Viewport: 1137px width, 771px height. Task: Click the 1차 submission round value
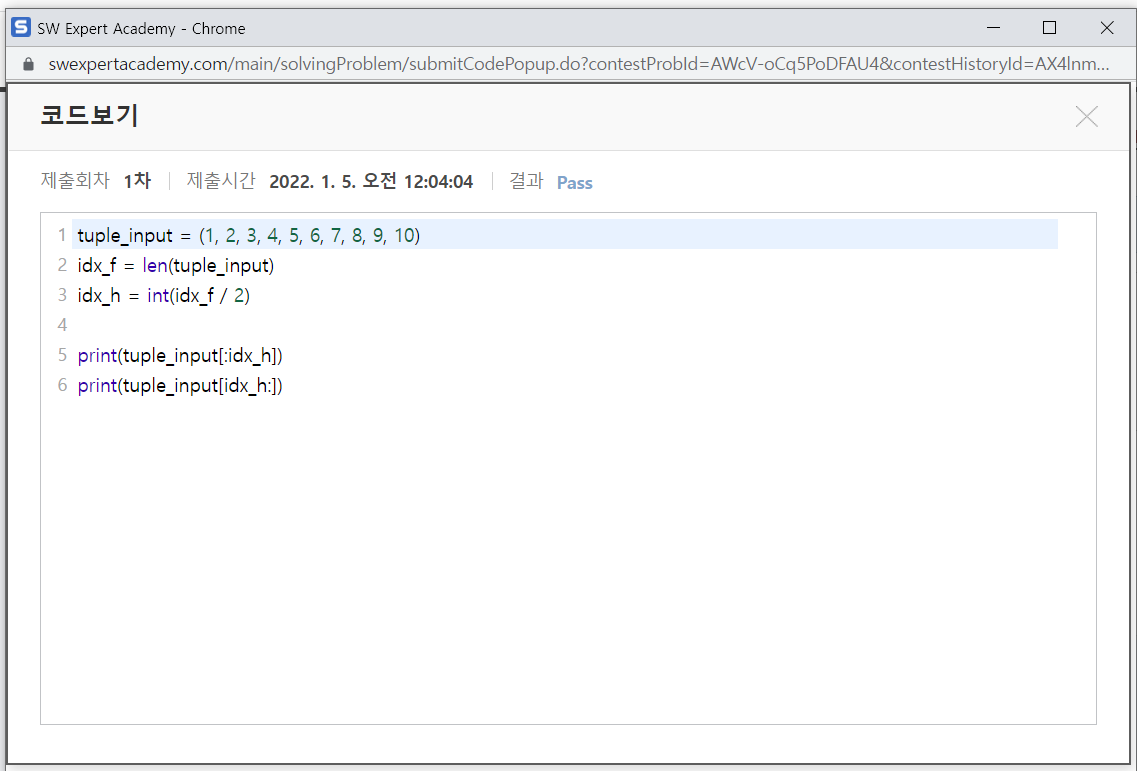tap(137, 181)
